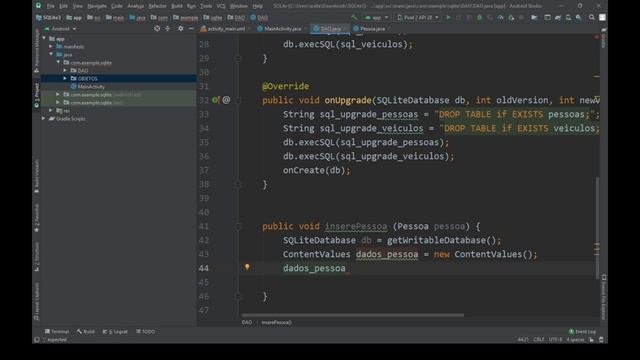640x360 pixels.
Task: Click the inserePessoa() breadcrumb below editor
Action: coord(276,322)
